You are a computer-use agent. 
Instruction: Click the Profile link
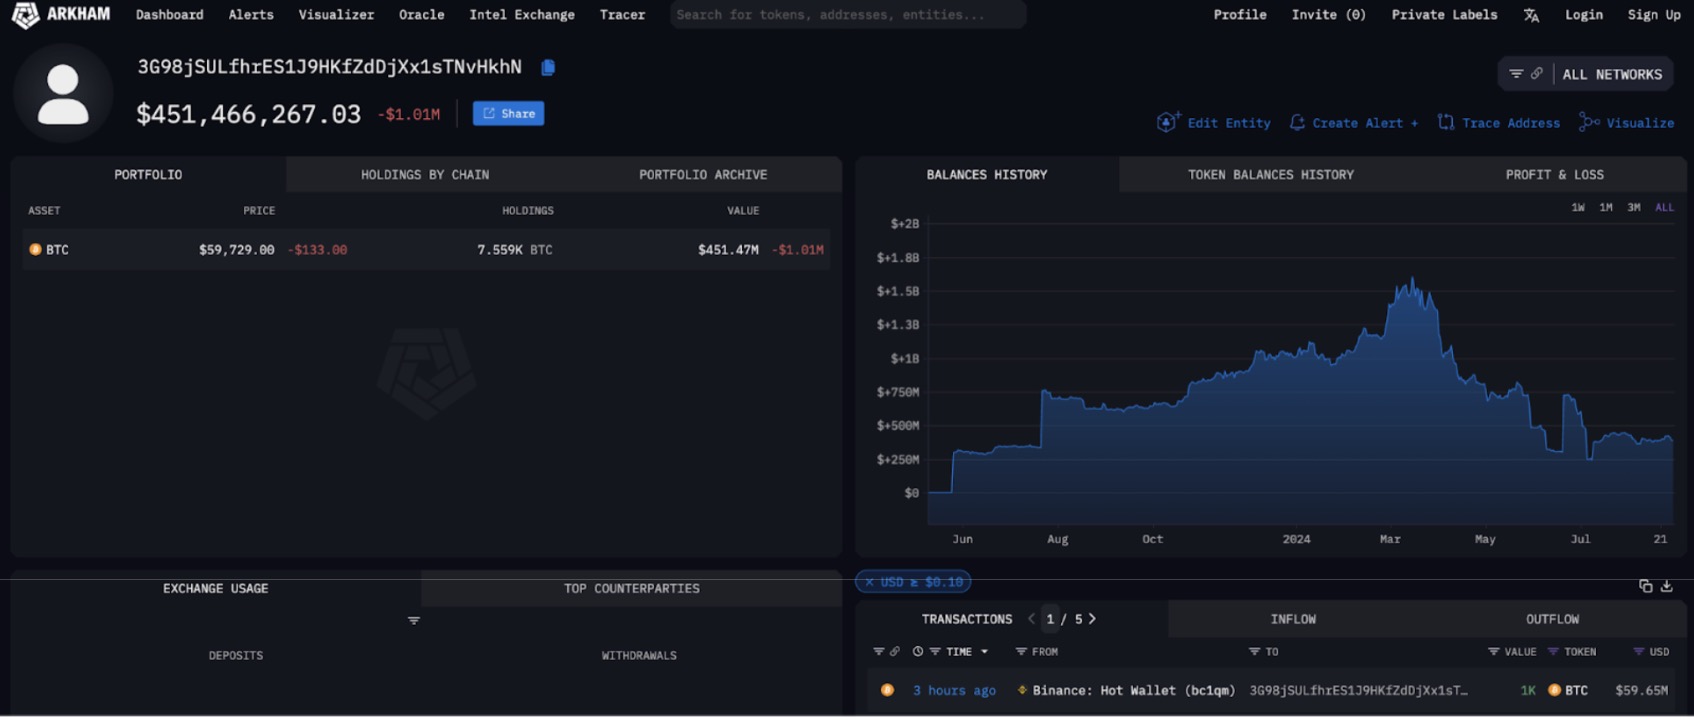(1240, 15)
